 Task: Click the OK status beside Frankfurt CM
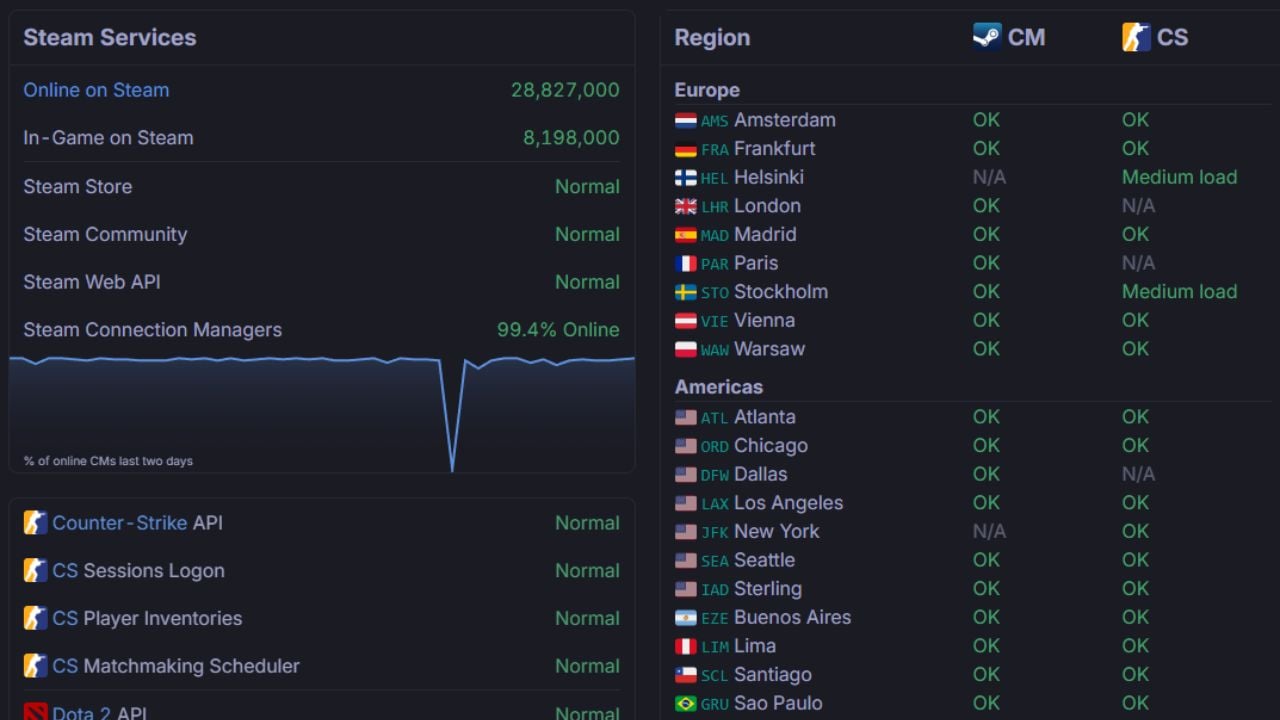coord(986,148)
